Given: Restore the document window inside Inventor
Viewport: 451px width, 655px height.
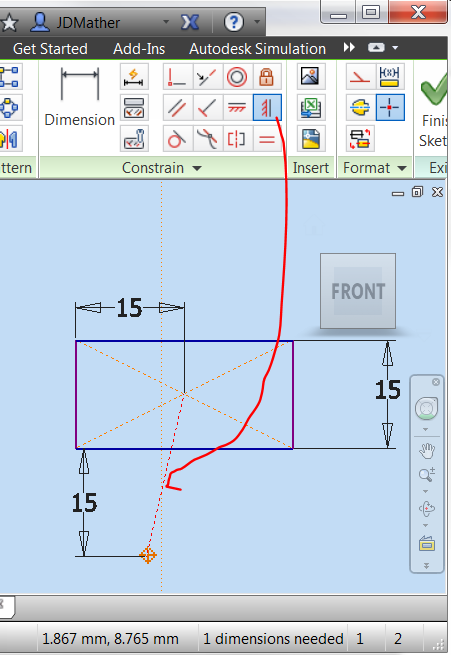Looking at the screenshot, I should pos(417,192).
